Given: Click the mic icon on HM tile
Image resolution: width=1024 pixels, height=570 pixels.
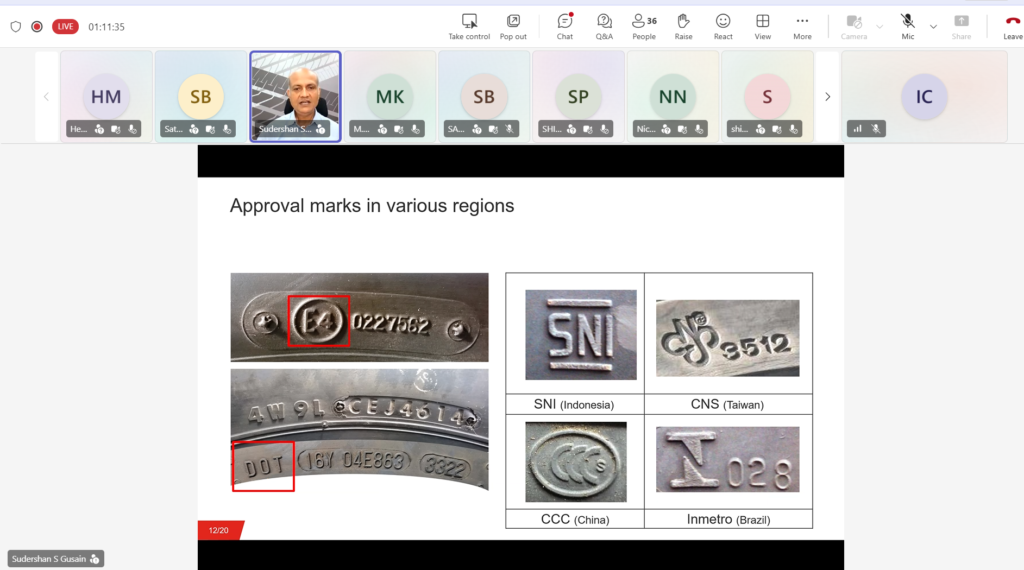Looking at the screenshot, I should (133, 129).
